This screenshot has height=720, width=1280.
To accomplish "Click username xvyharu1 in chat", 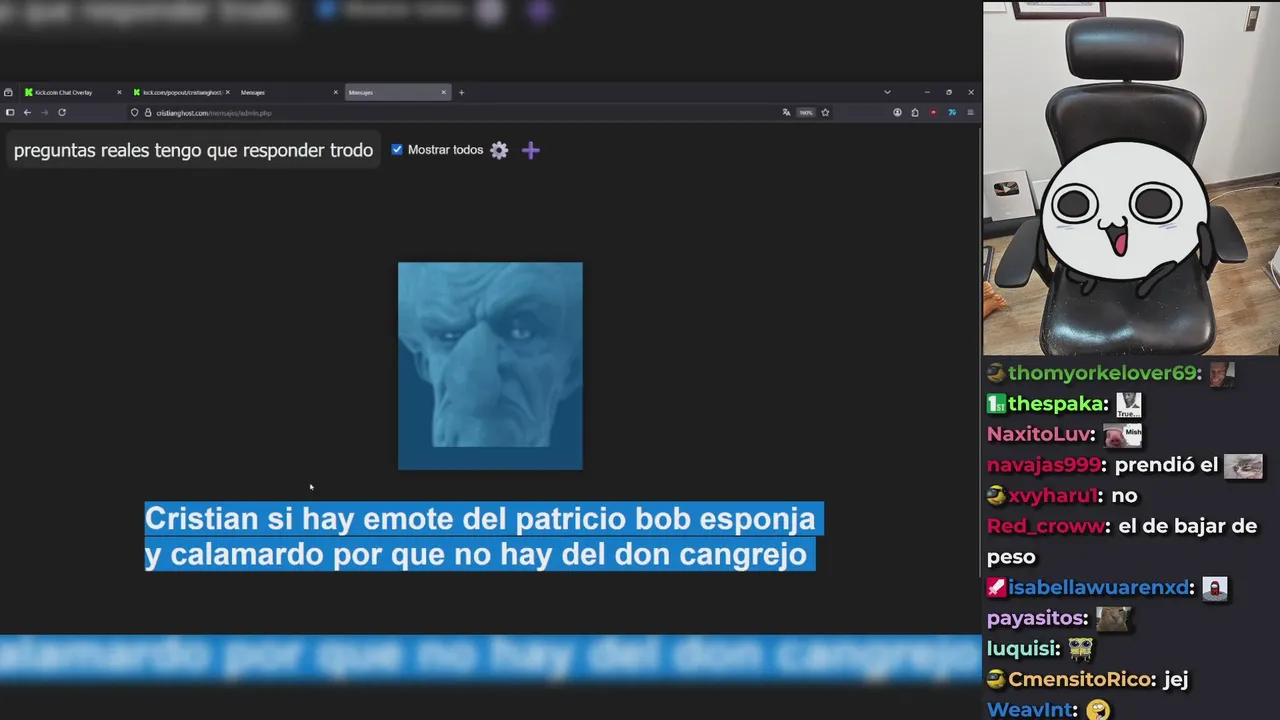I will [x=1054, y=496].
